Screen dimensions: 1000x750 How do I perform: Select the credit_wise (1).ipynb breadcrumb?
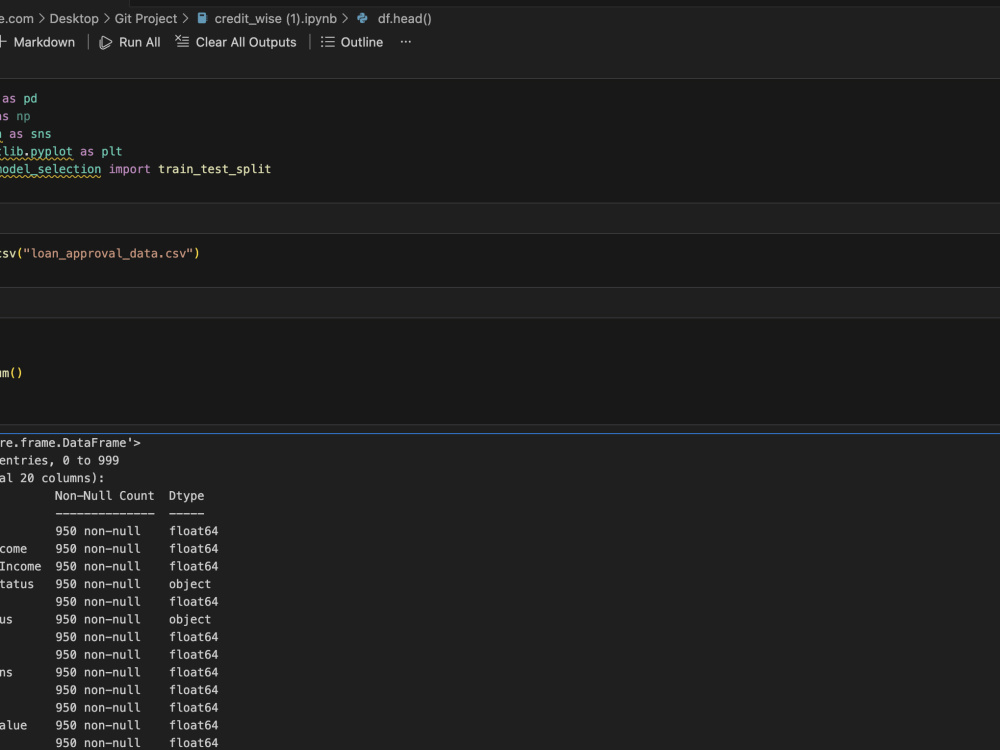click(276, 18)
